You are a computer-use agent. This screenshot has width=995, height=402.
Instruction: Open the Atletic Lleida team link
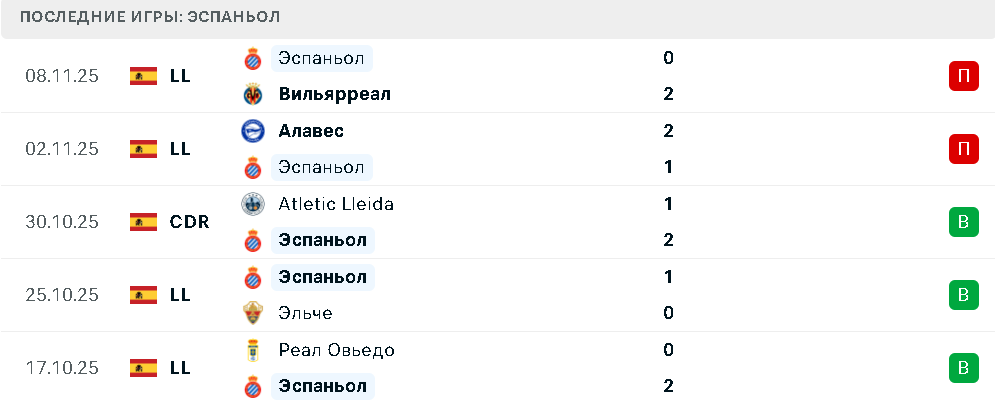click(x=337, y=204)
